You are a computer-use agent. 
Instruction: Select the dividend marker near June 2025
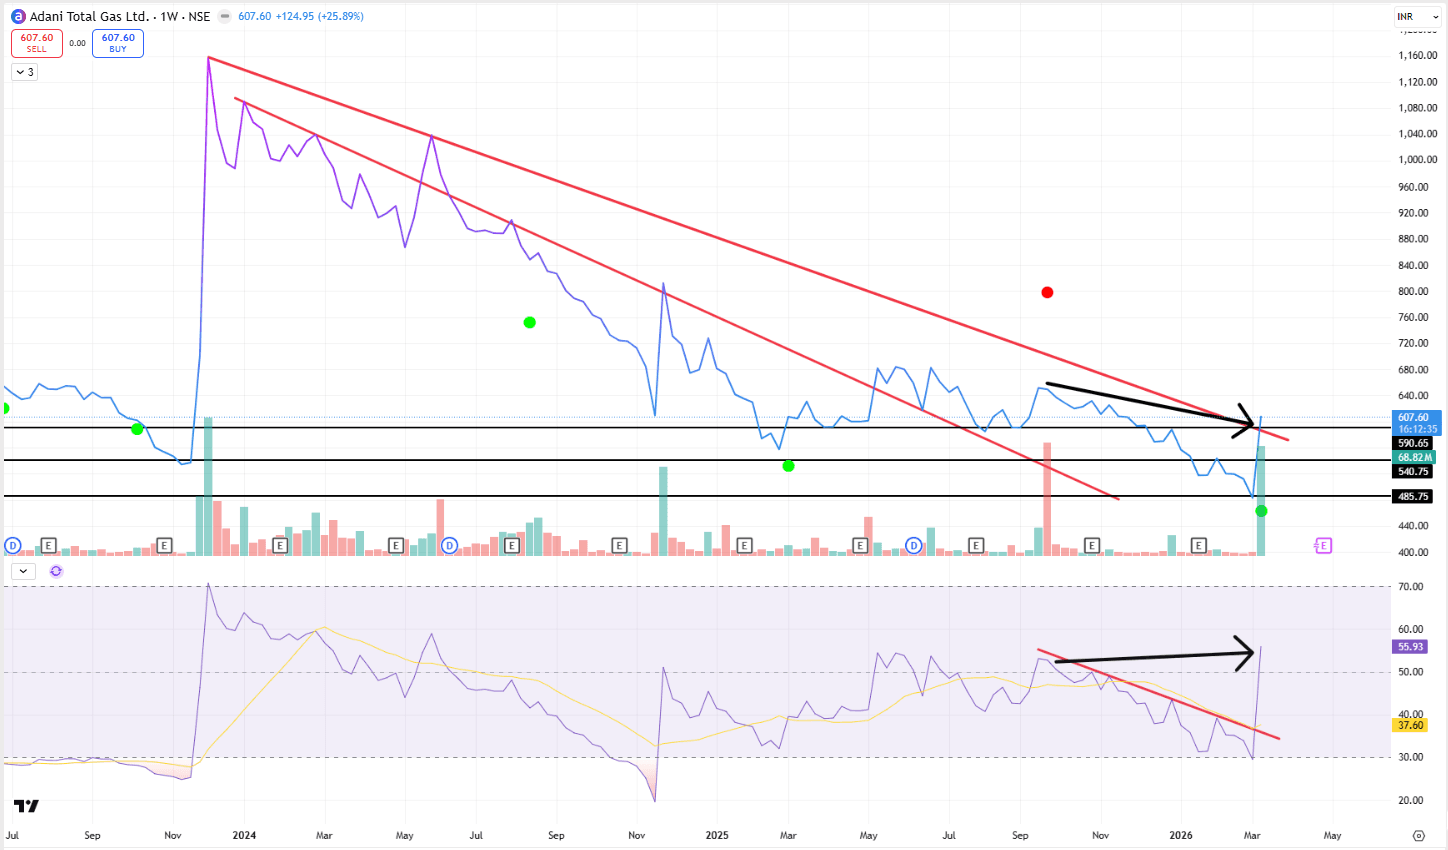pyautogui.click(x=914, y=545)
